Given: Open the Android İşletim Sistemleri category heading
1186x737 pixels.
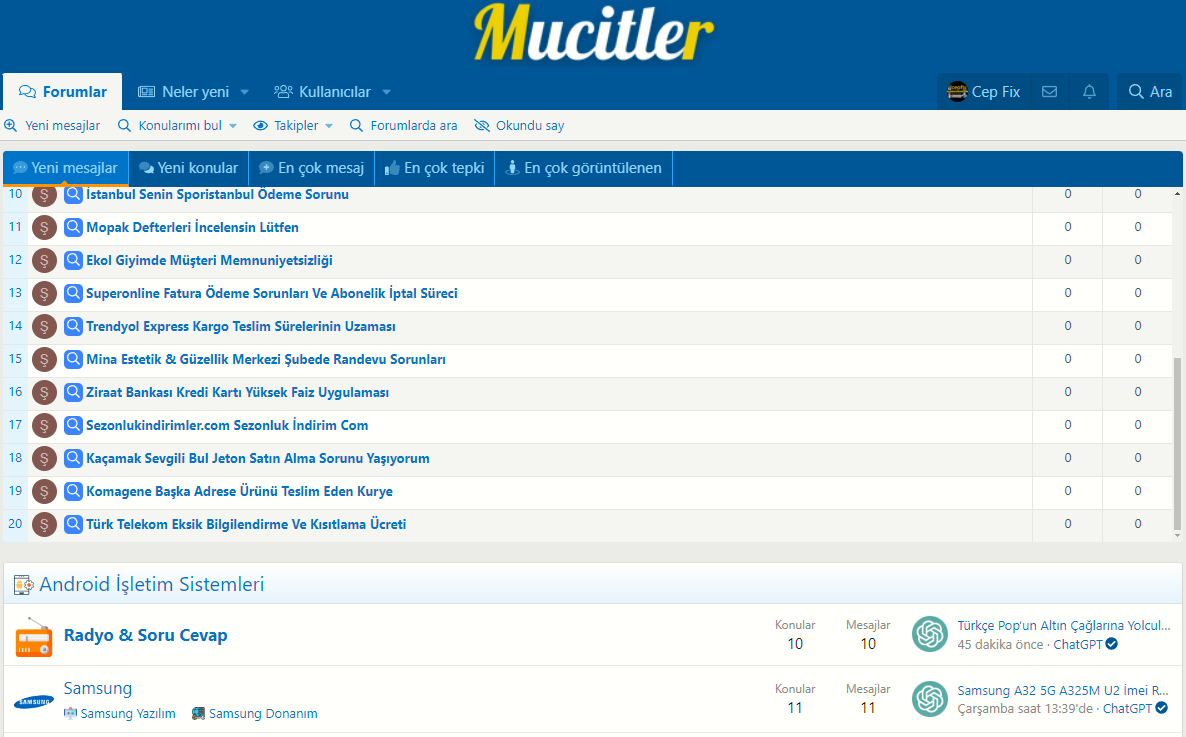Looking at the screenshot, I should pos(151,584).
